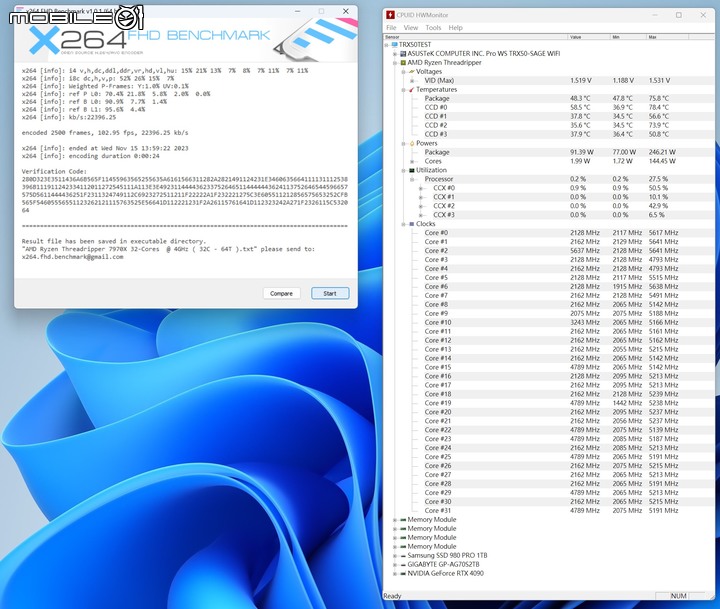
Task: Collapse the Temperatures section
Action: [404, 90]
